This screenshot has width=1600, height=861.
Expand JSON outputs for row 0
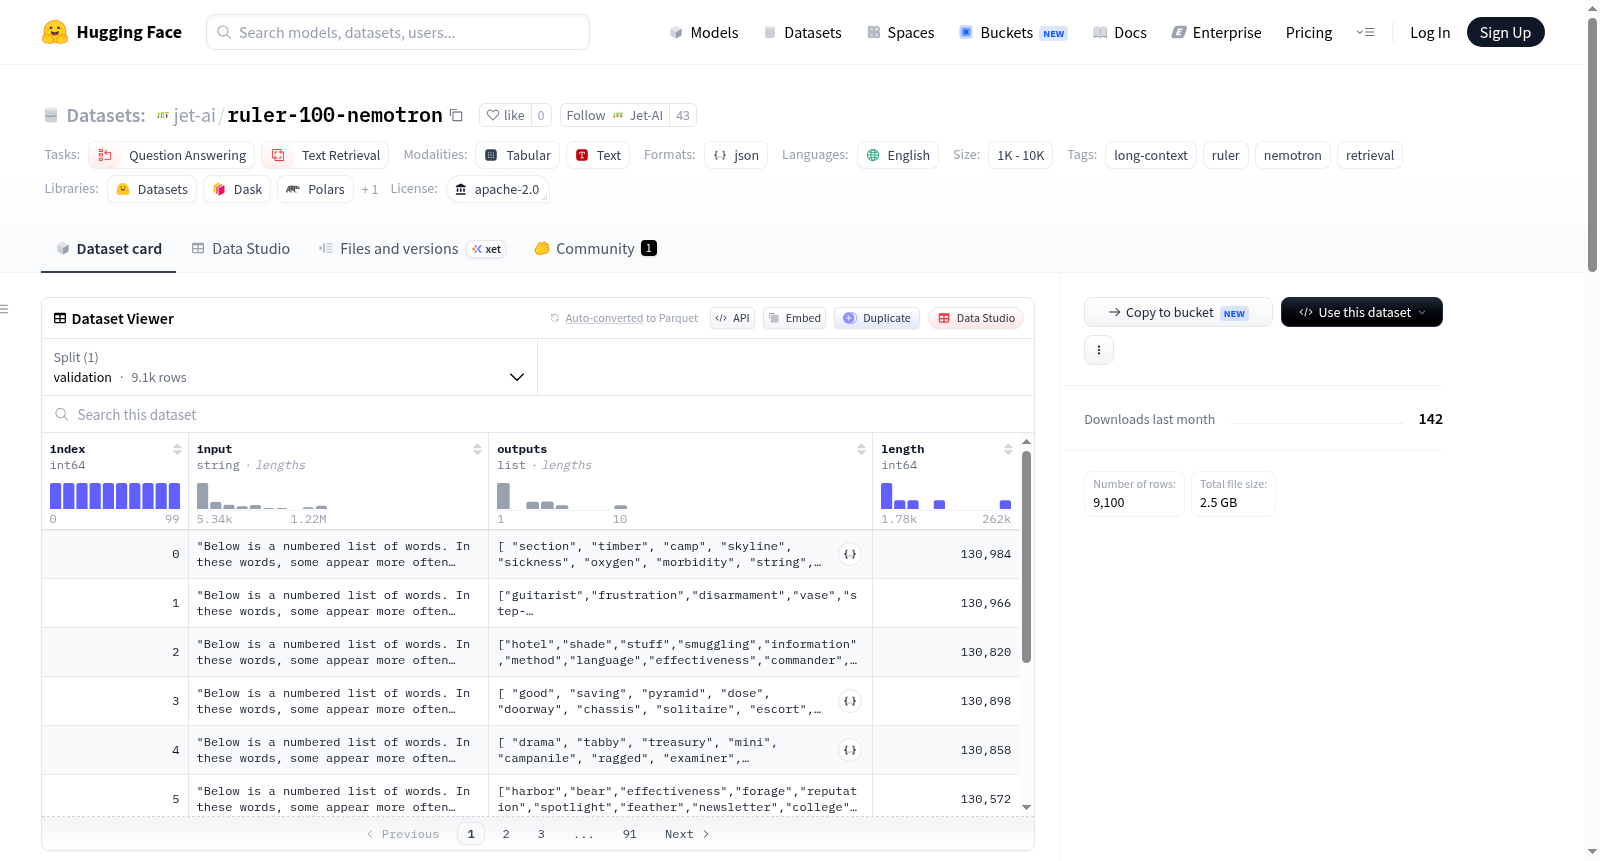[x=850, y=554]
